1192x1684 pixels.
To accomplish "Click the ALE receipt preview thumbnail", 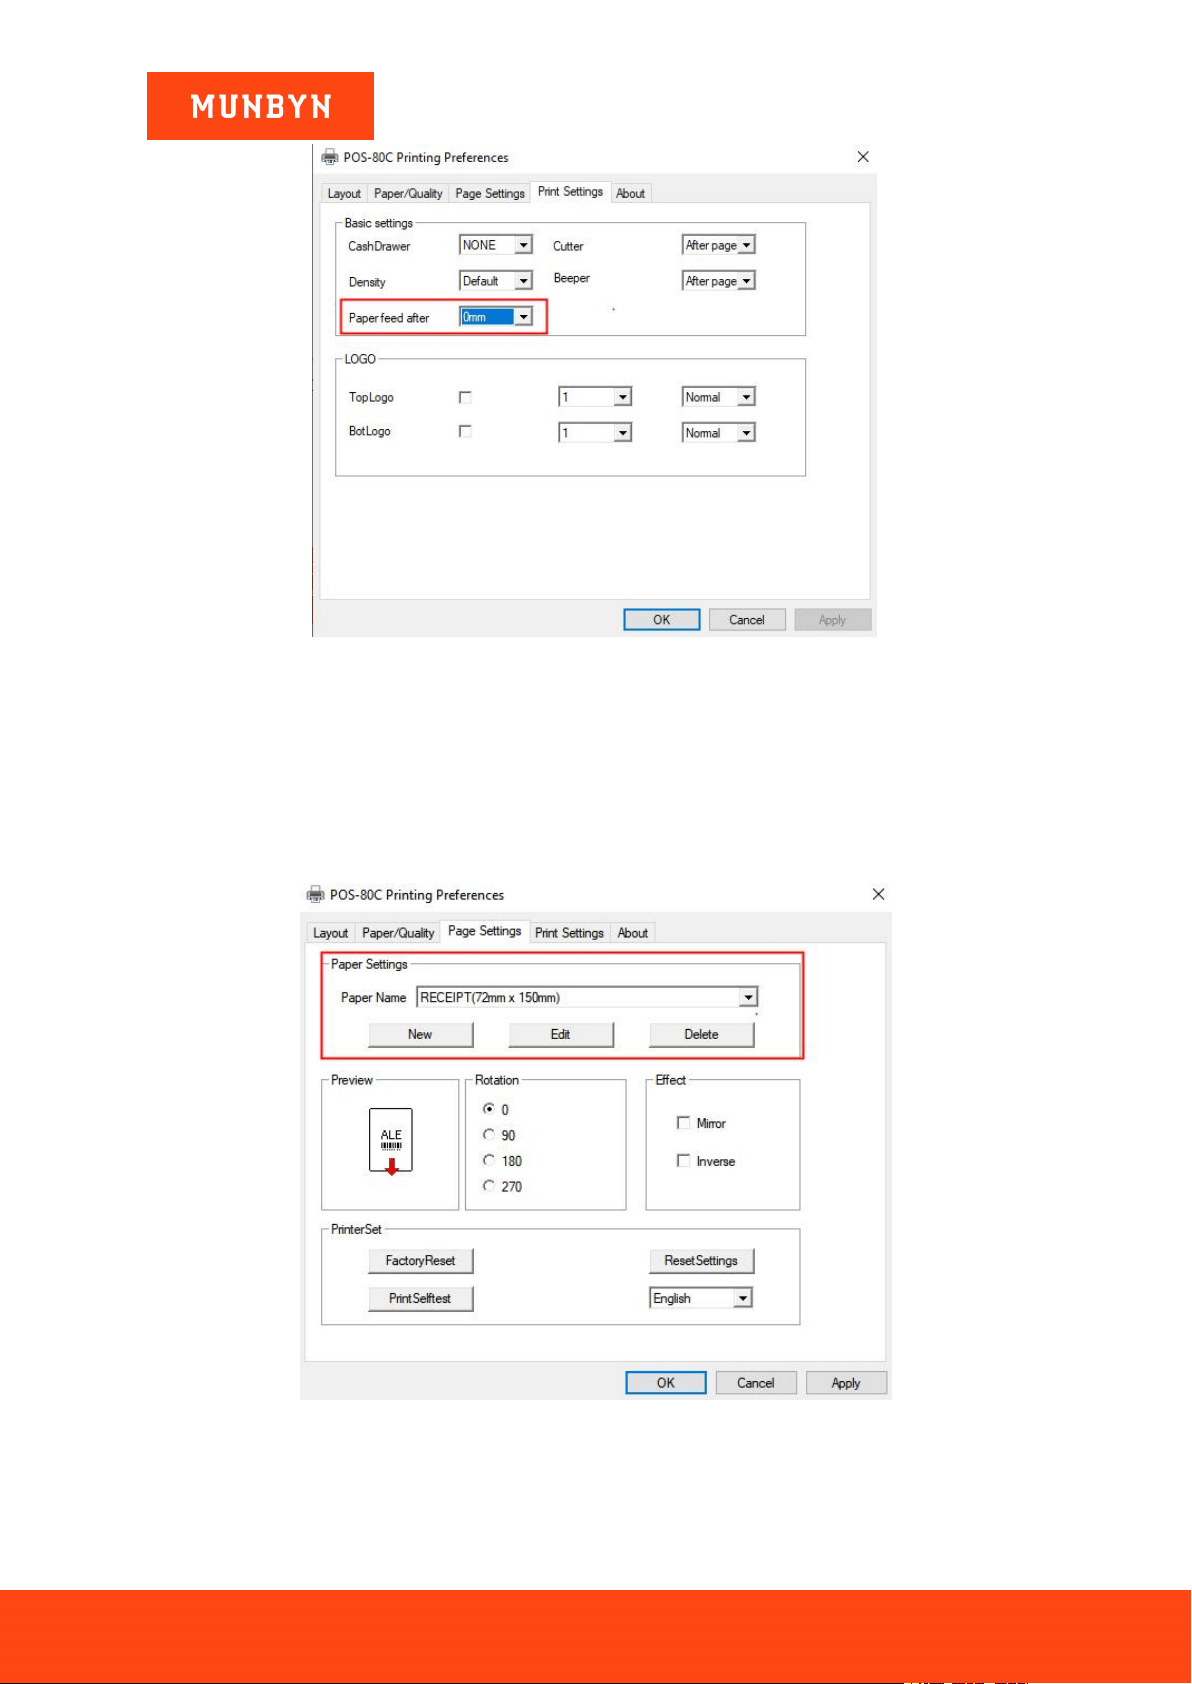I will pyautogui.click(x=391, y=1140).
